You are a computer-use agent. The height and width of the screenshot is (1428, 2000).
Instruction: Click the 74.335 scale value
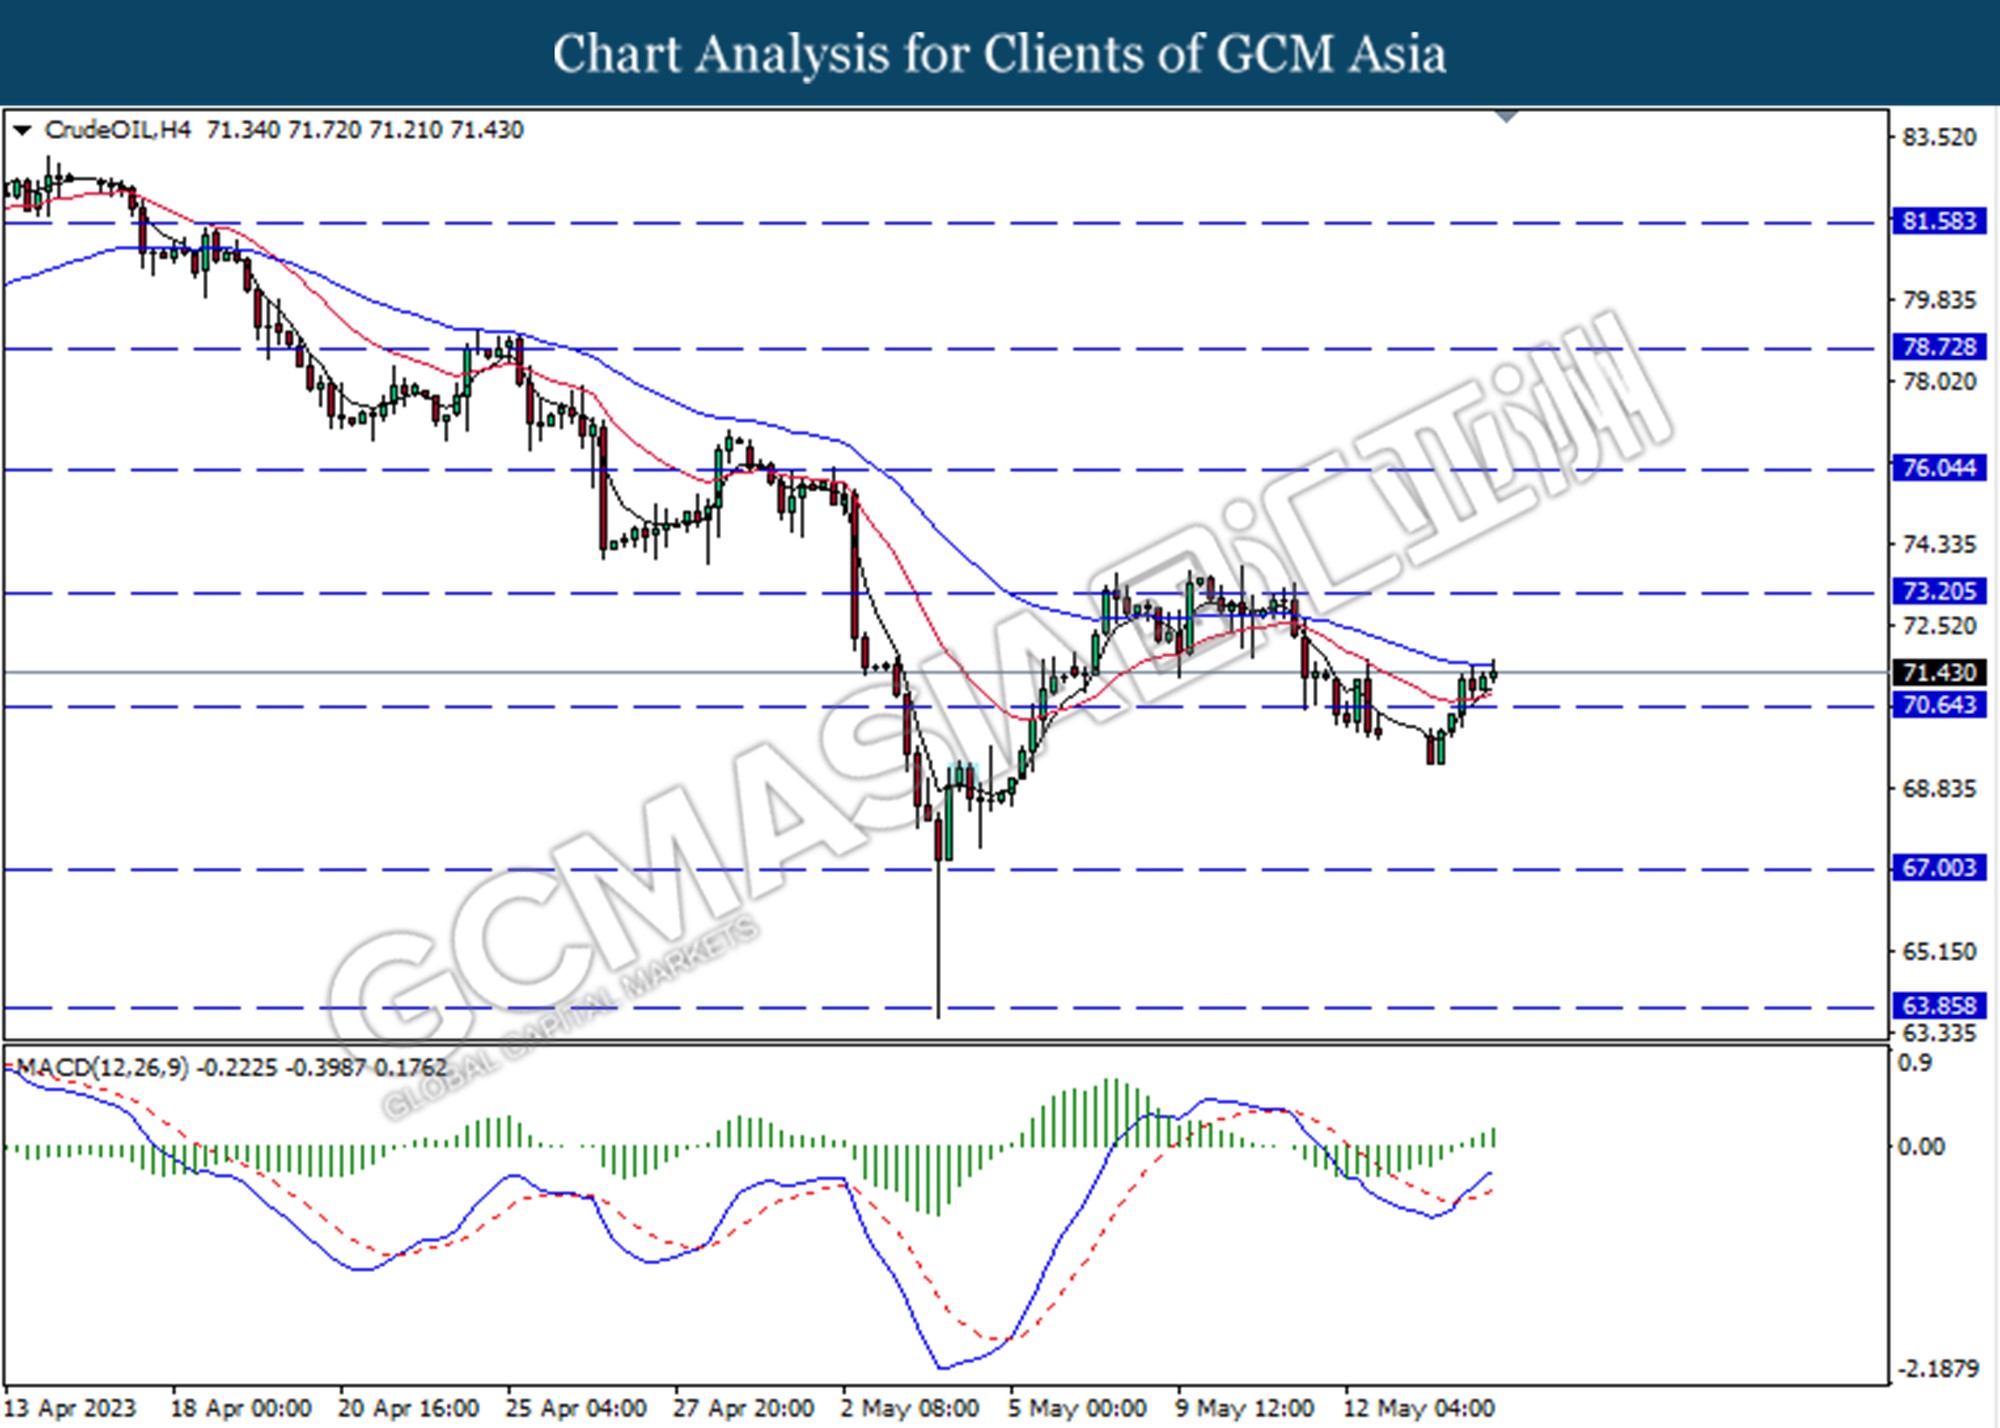[x=1939, y=544]
